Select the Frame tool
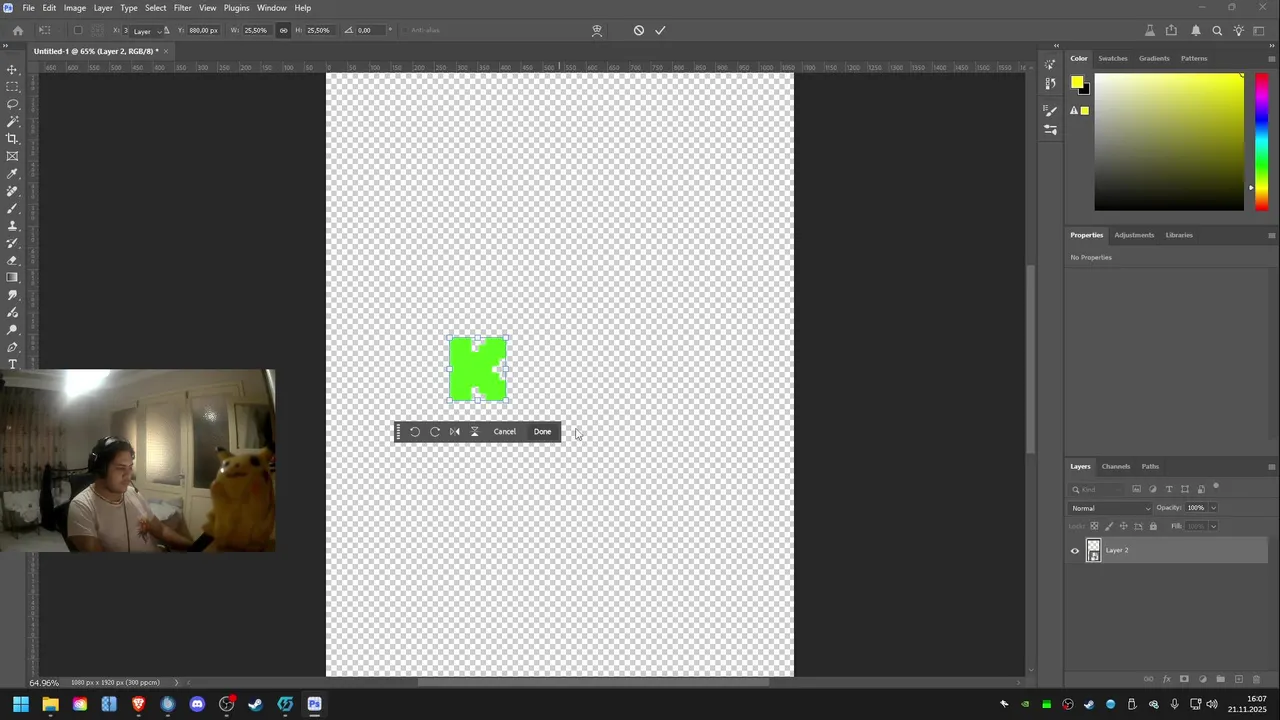Screen dimensions: 1280x720 [x=12, y=156]
